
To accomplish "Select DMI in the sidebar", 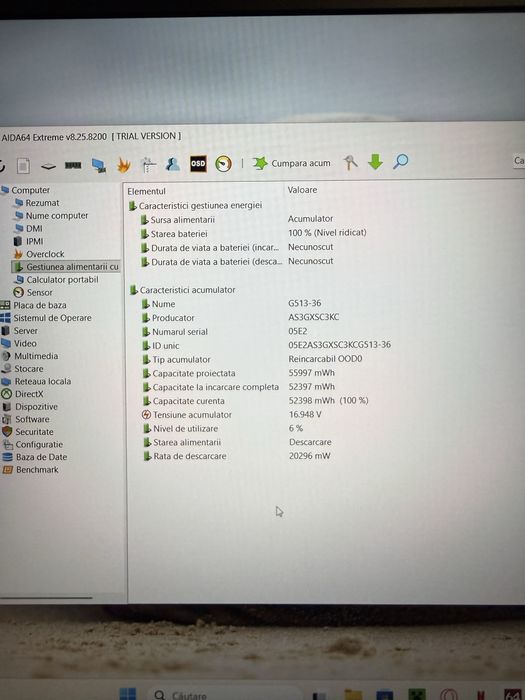I will click(x=29, y=229).
